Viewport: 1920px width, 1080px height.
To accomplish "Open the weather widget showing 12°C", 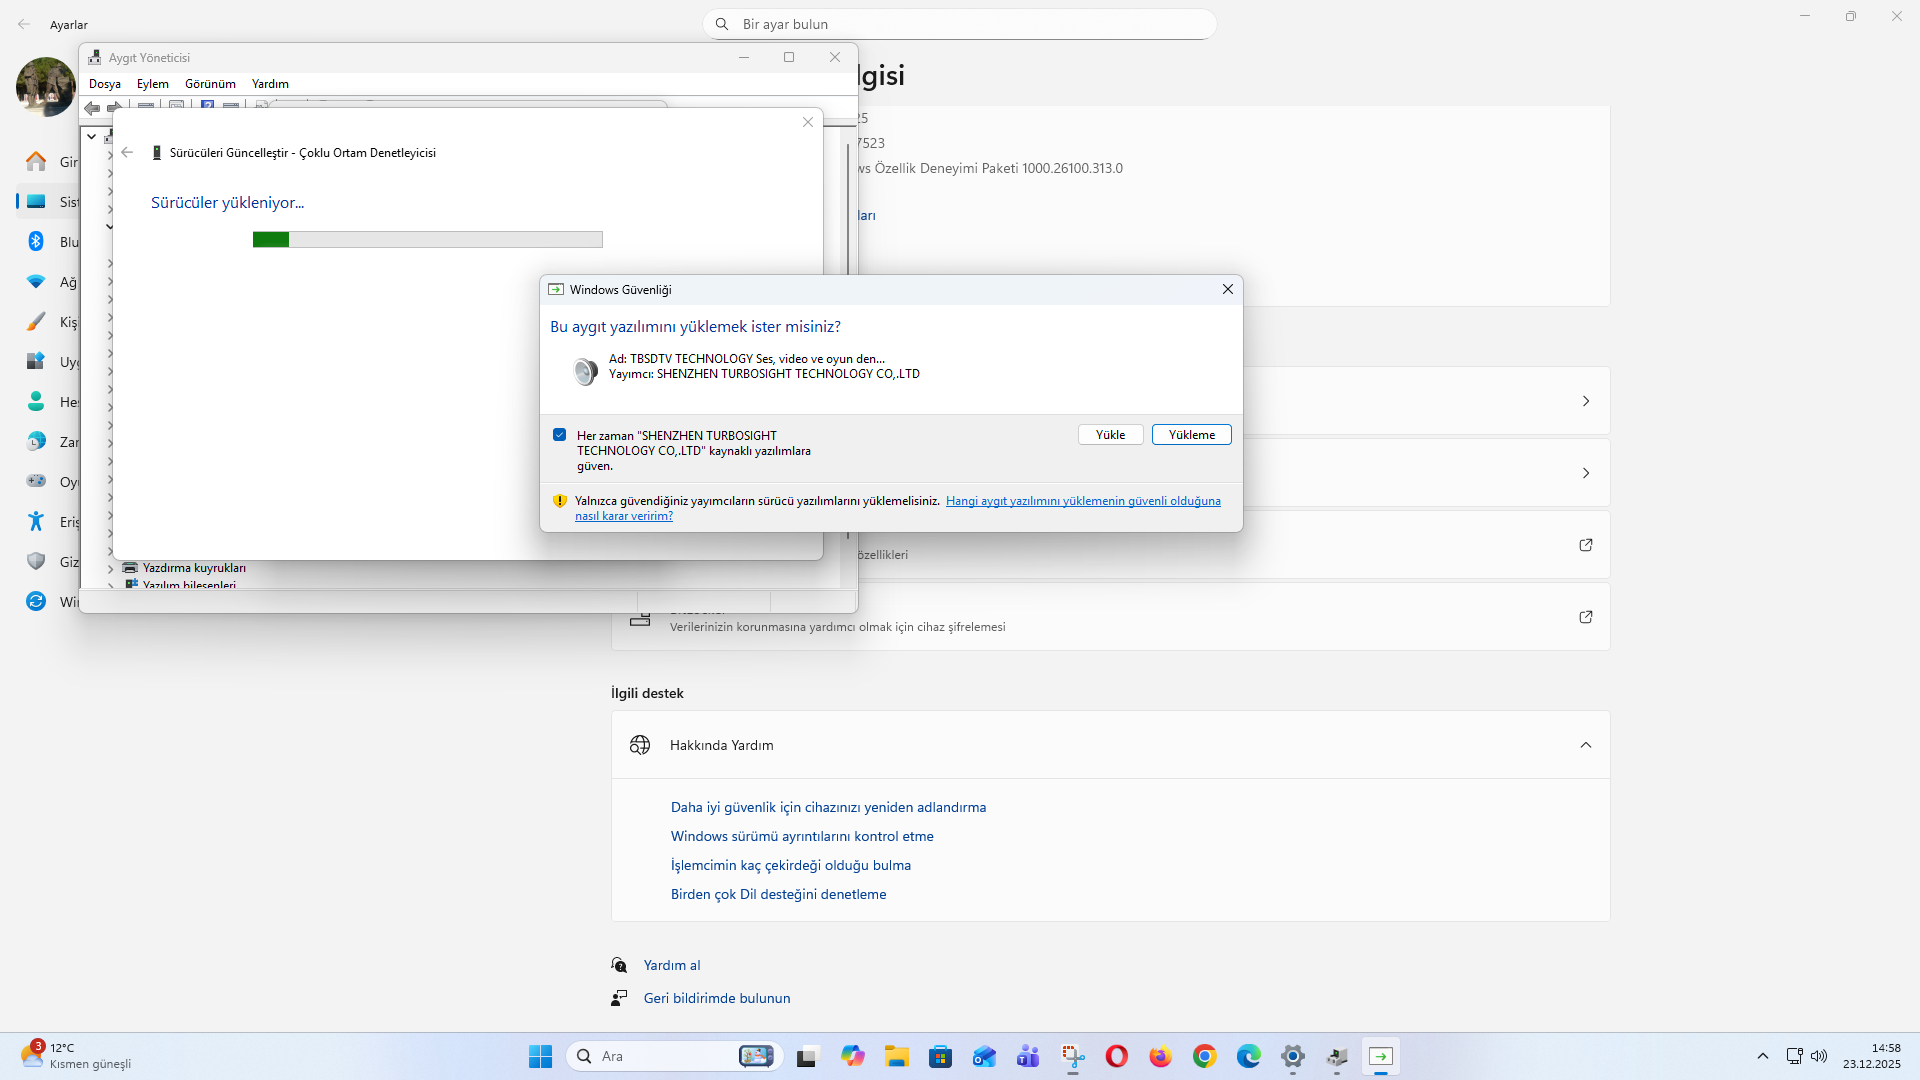I will click(x=76, y=1056).
